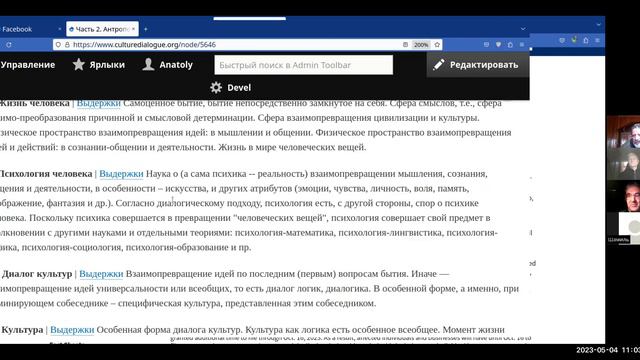The width and height of the screenshot is (640, 360).
Task: Click the user icon beside Anatoly
Action: click(148, 64)
